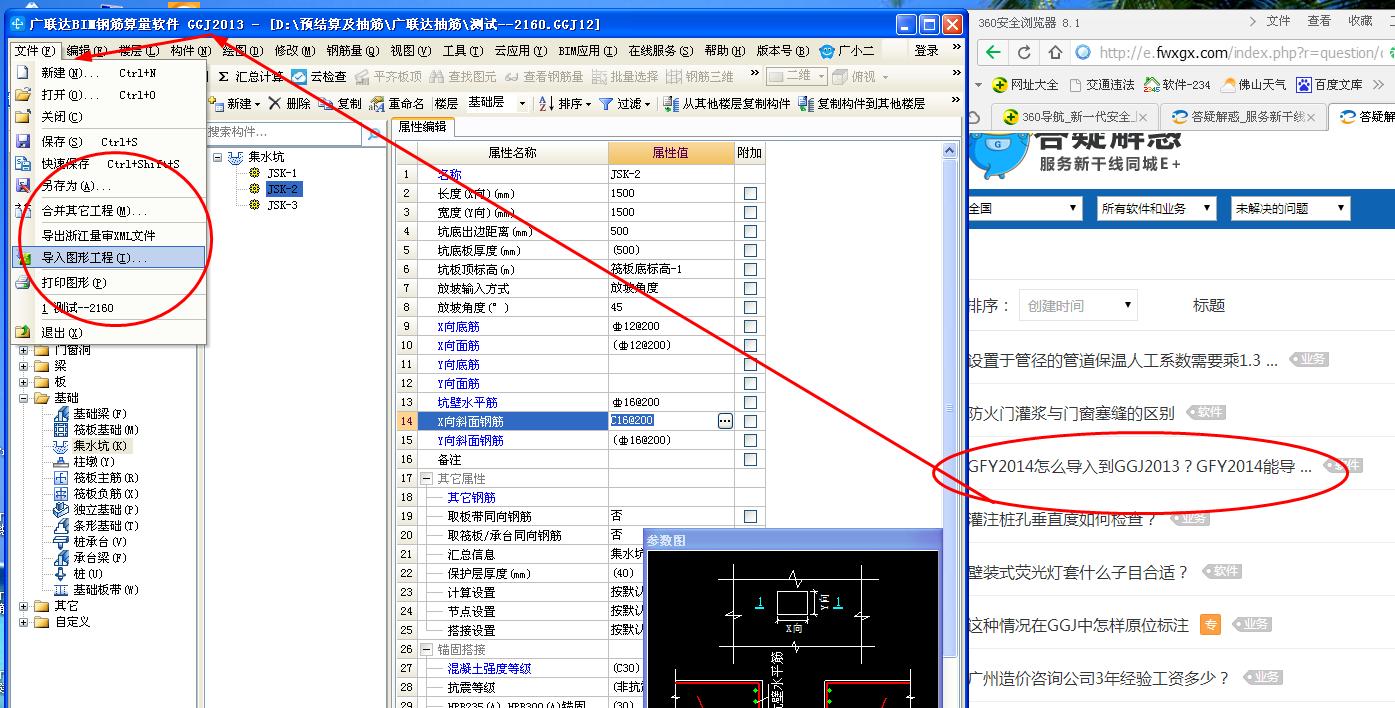Open 排序 sort dropdown
The width and height of the screenshot is (1395, 708).
point(566,103)
